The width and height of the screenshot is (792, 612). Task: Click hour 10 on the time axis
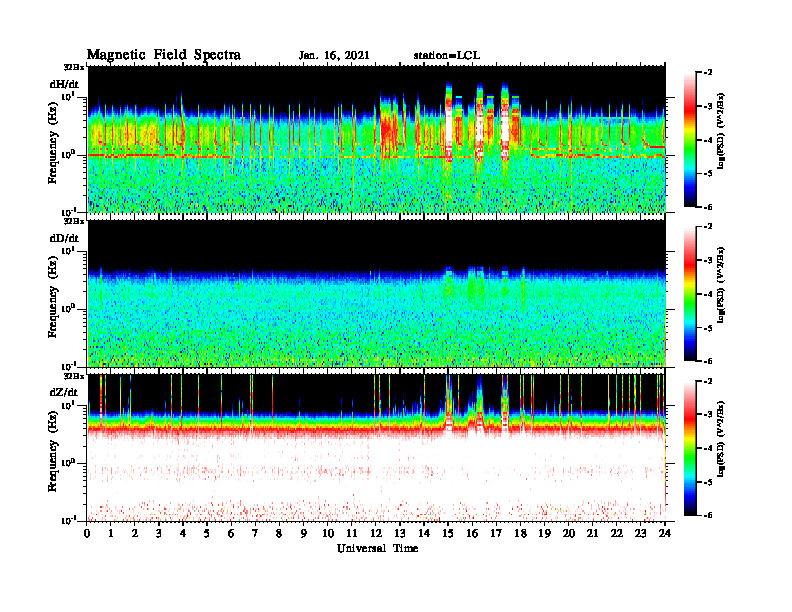[328, 534]
